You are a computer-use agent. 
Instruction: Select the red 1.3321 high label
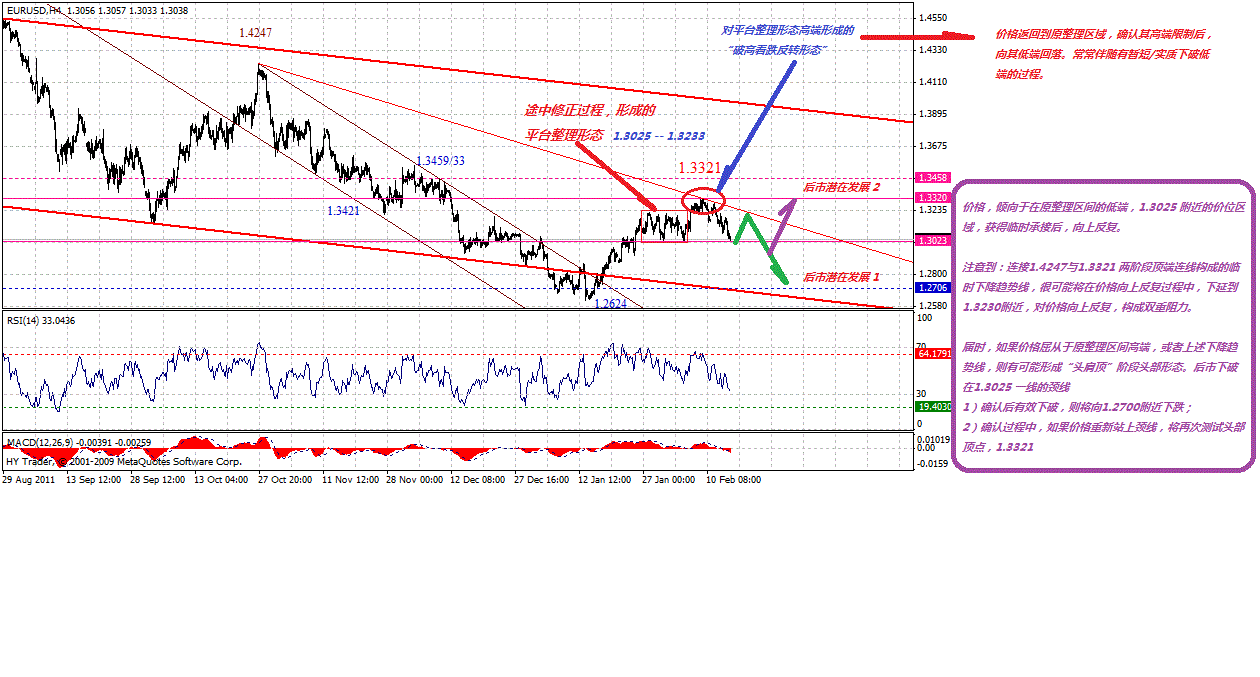pyautogui.click(x=700, y=169)
